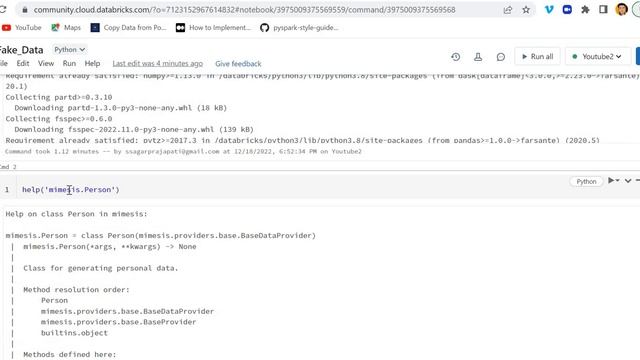Click the builtins.object output line
The height and width of the screenshot is (360, 640).
tap(74, 333)
